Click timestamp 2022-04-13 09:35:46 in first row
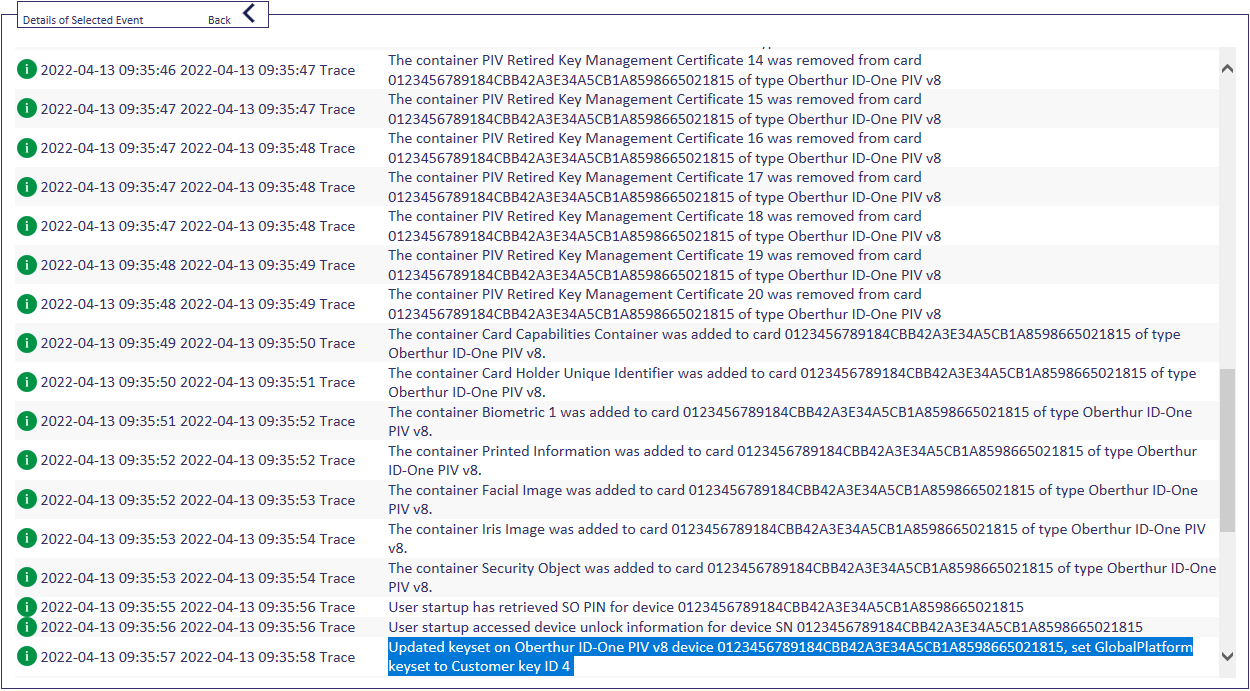Image resolution: width=1250 pixels, height=691 pixels. coord(108,70)
